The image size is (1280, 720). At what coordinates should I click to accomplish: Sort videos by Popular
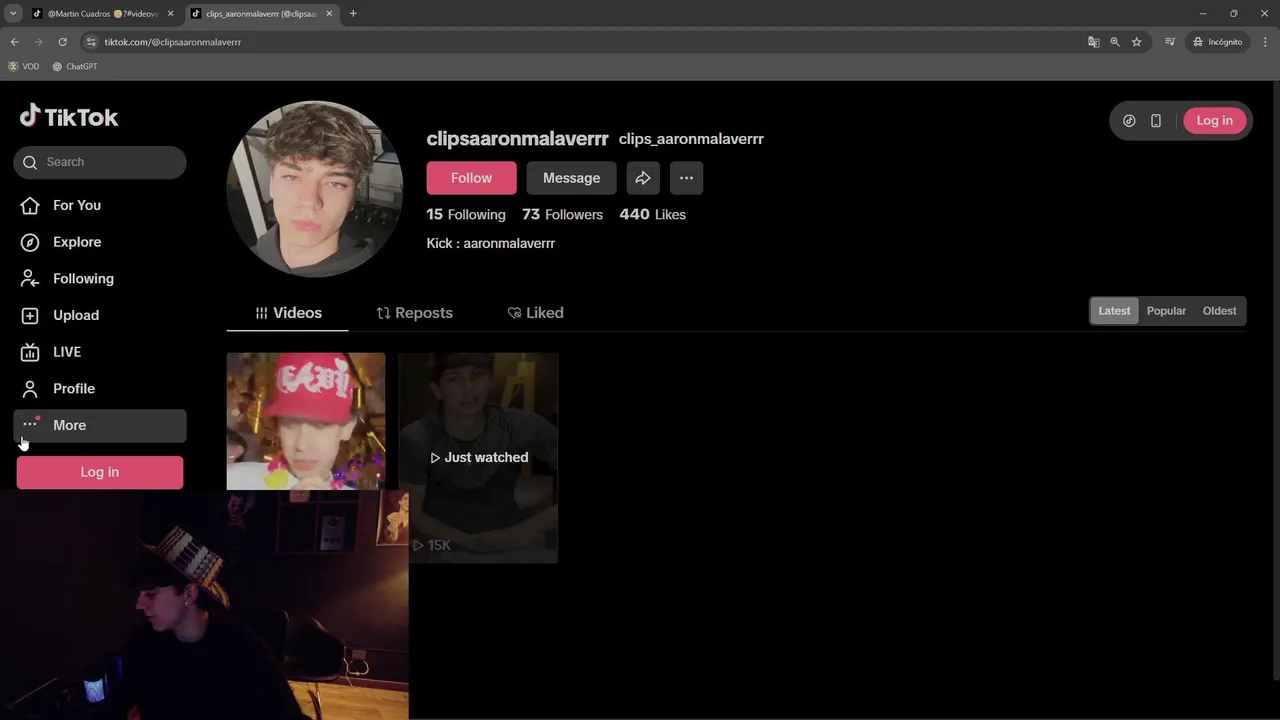coord(1166,311)
